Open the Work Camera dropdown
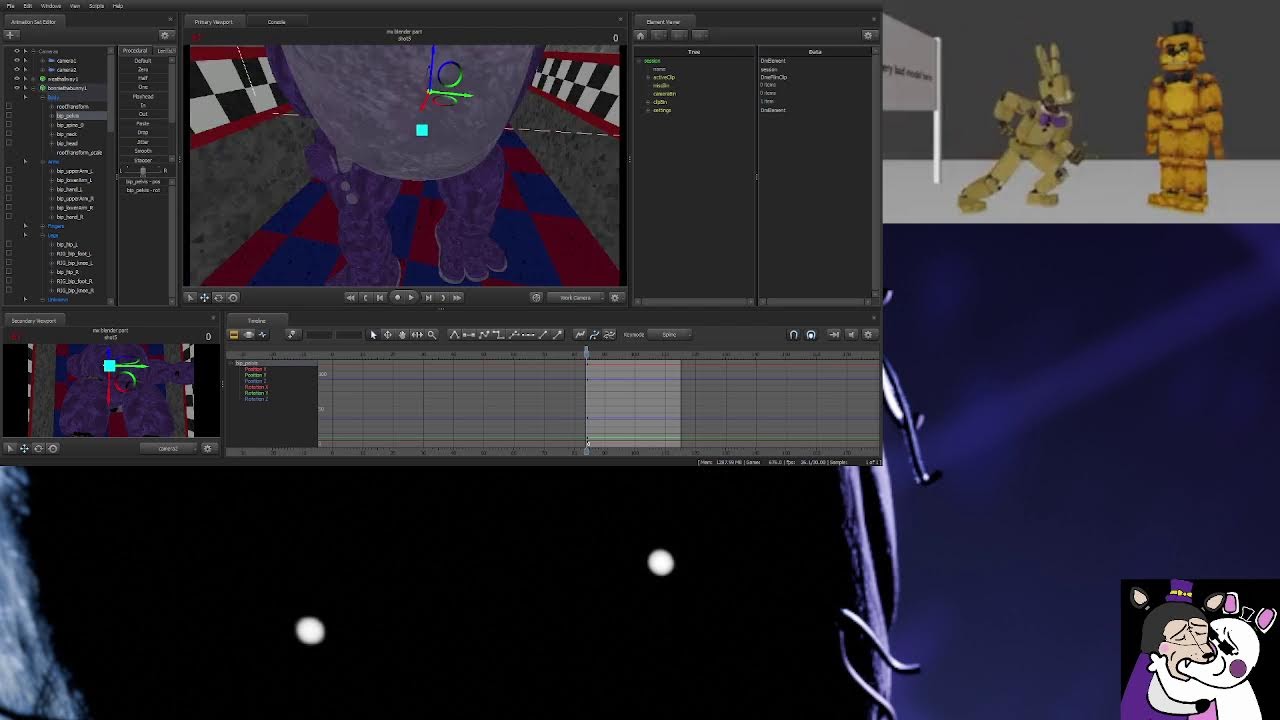Screen dimensions: 1280x720 (x=575, y=297)
